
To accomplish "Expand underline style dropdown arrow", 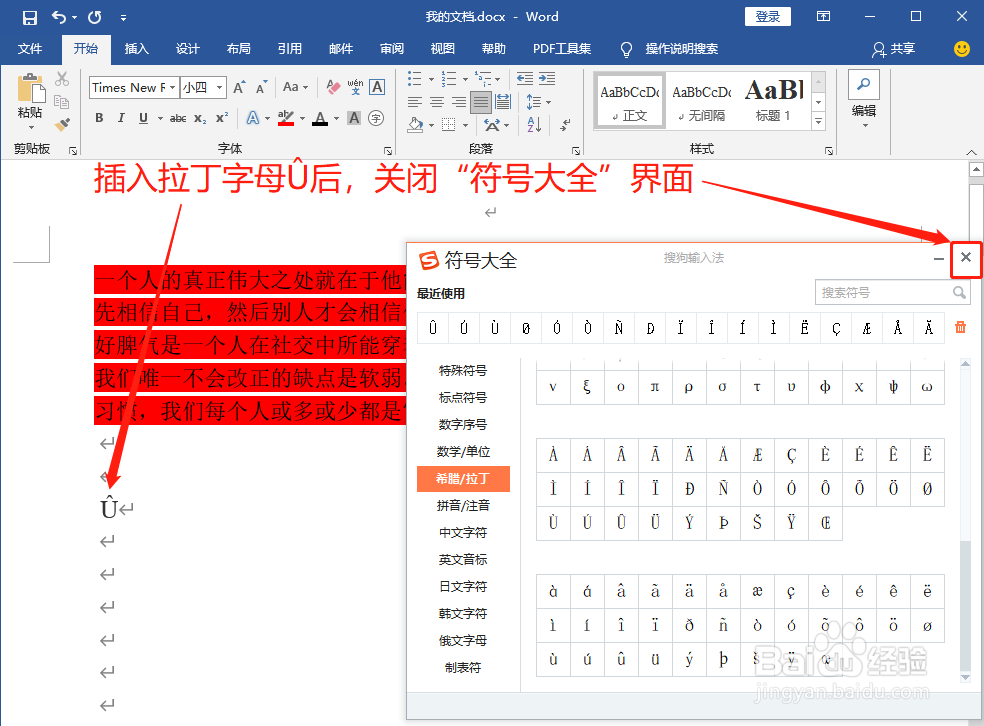I will pos(160,118).
